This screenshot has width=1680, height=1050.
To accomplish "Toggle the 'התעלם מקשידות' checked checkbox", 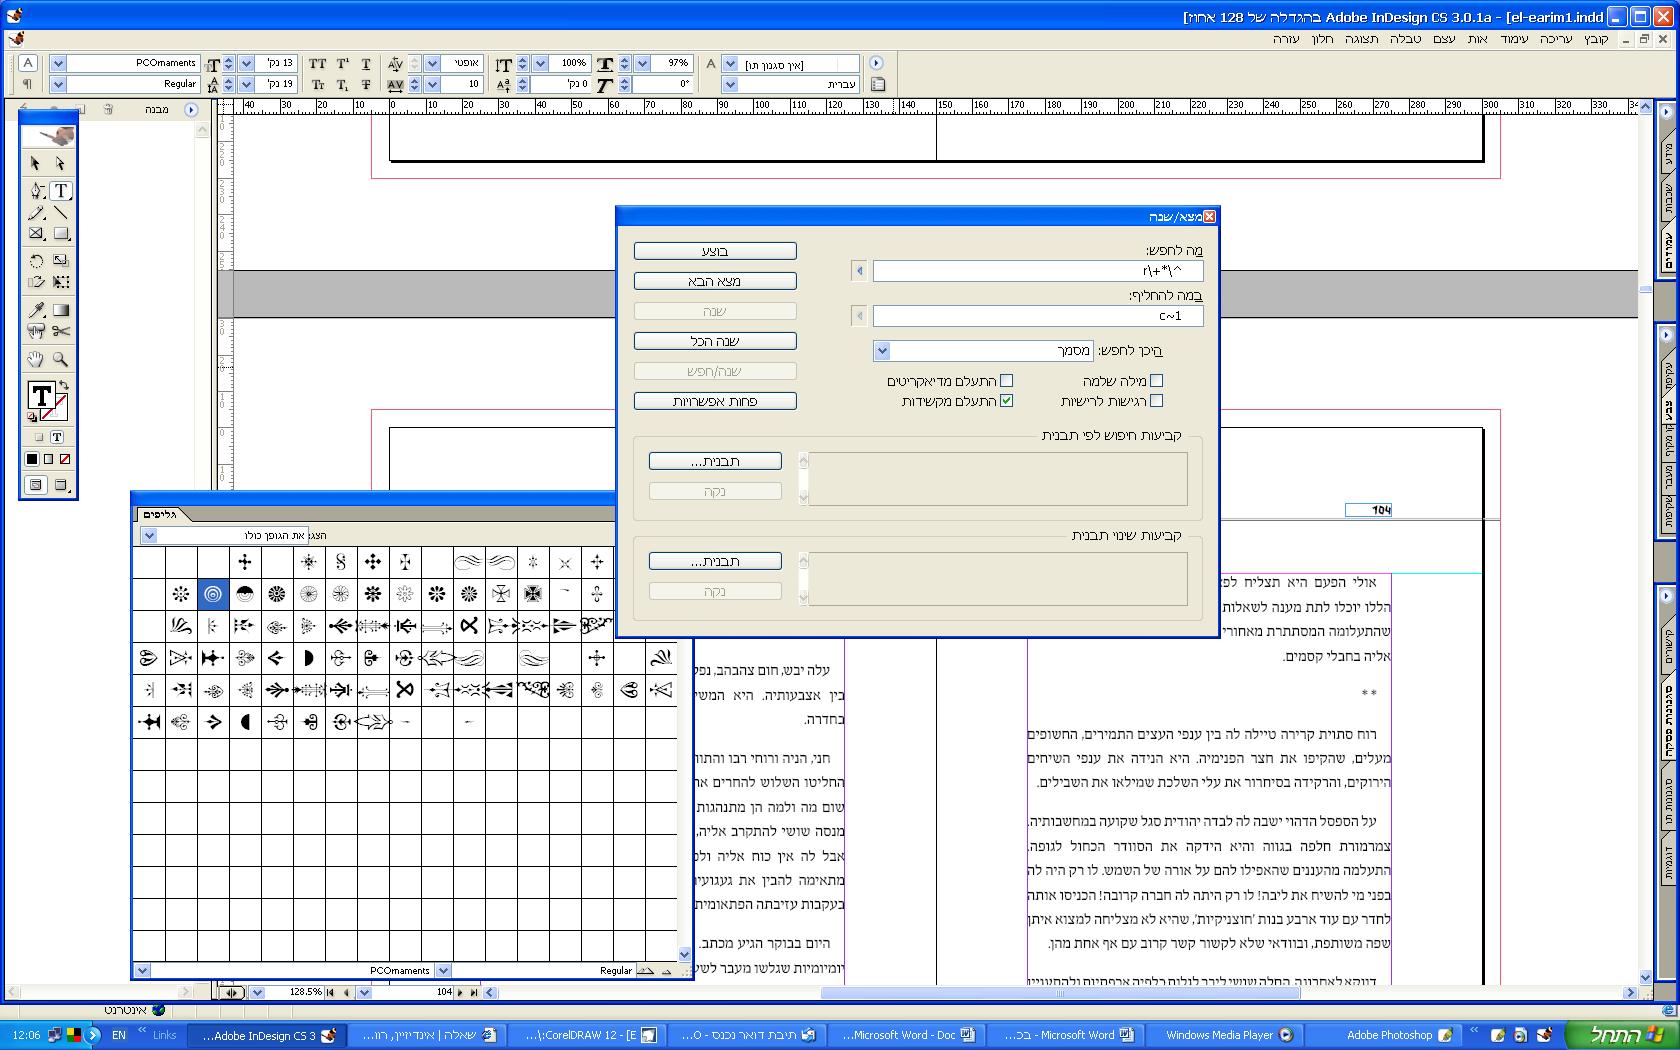I will tap(1006, 401).
